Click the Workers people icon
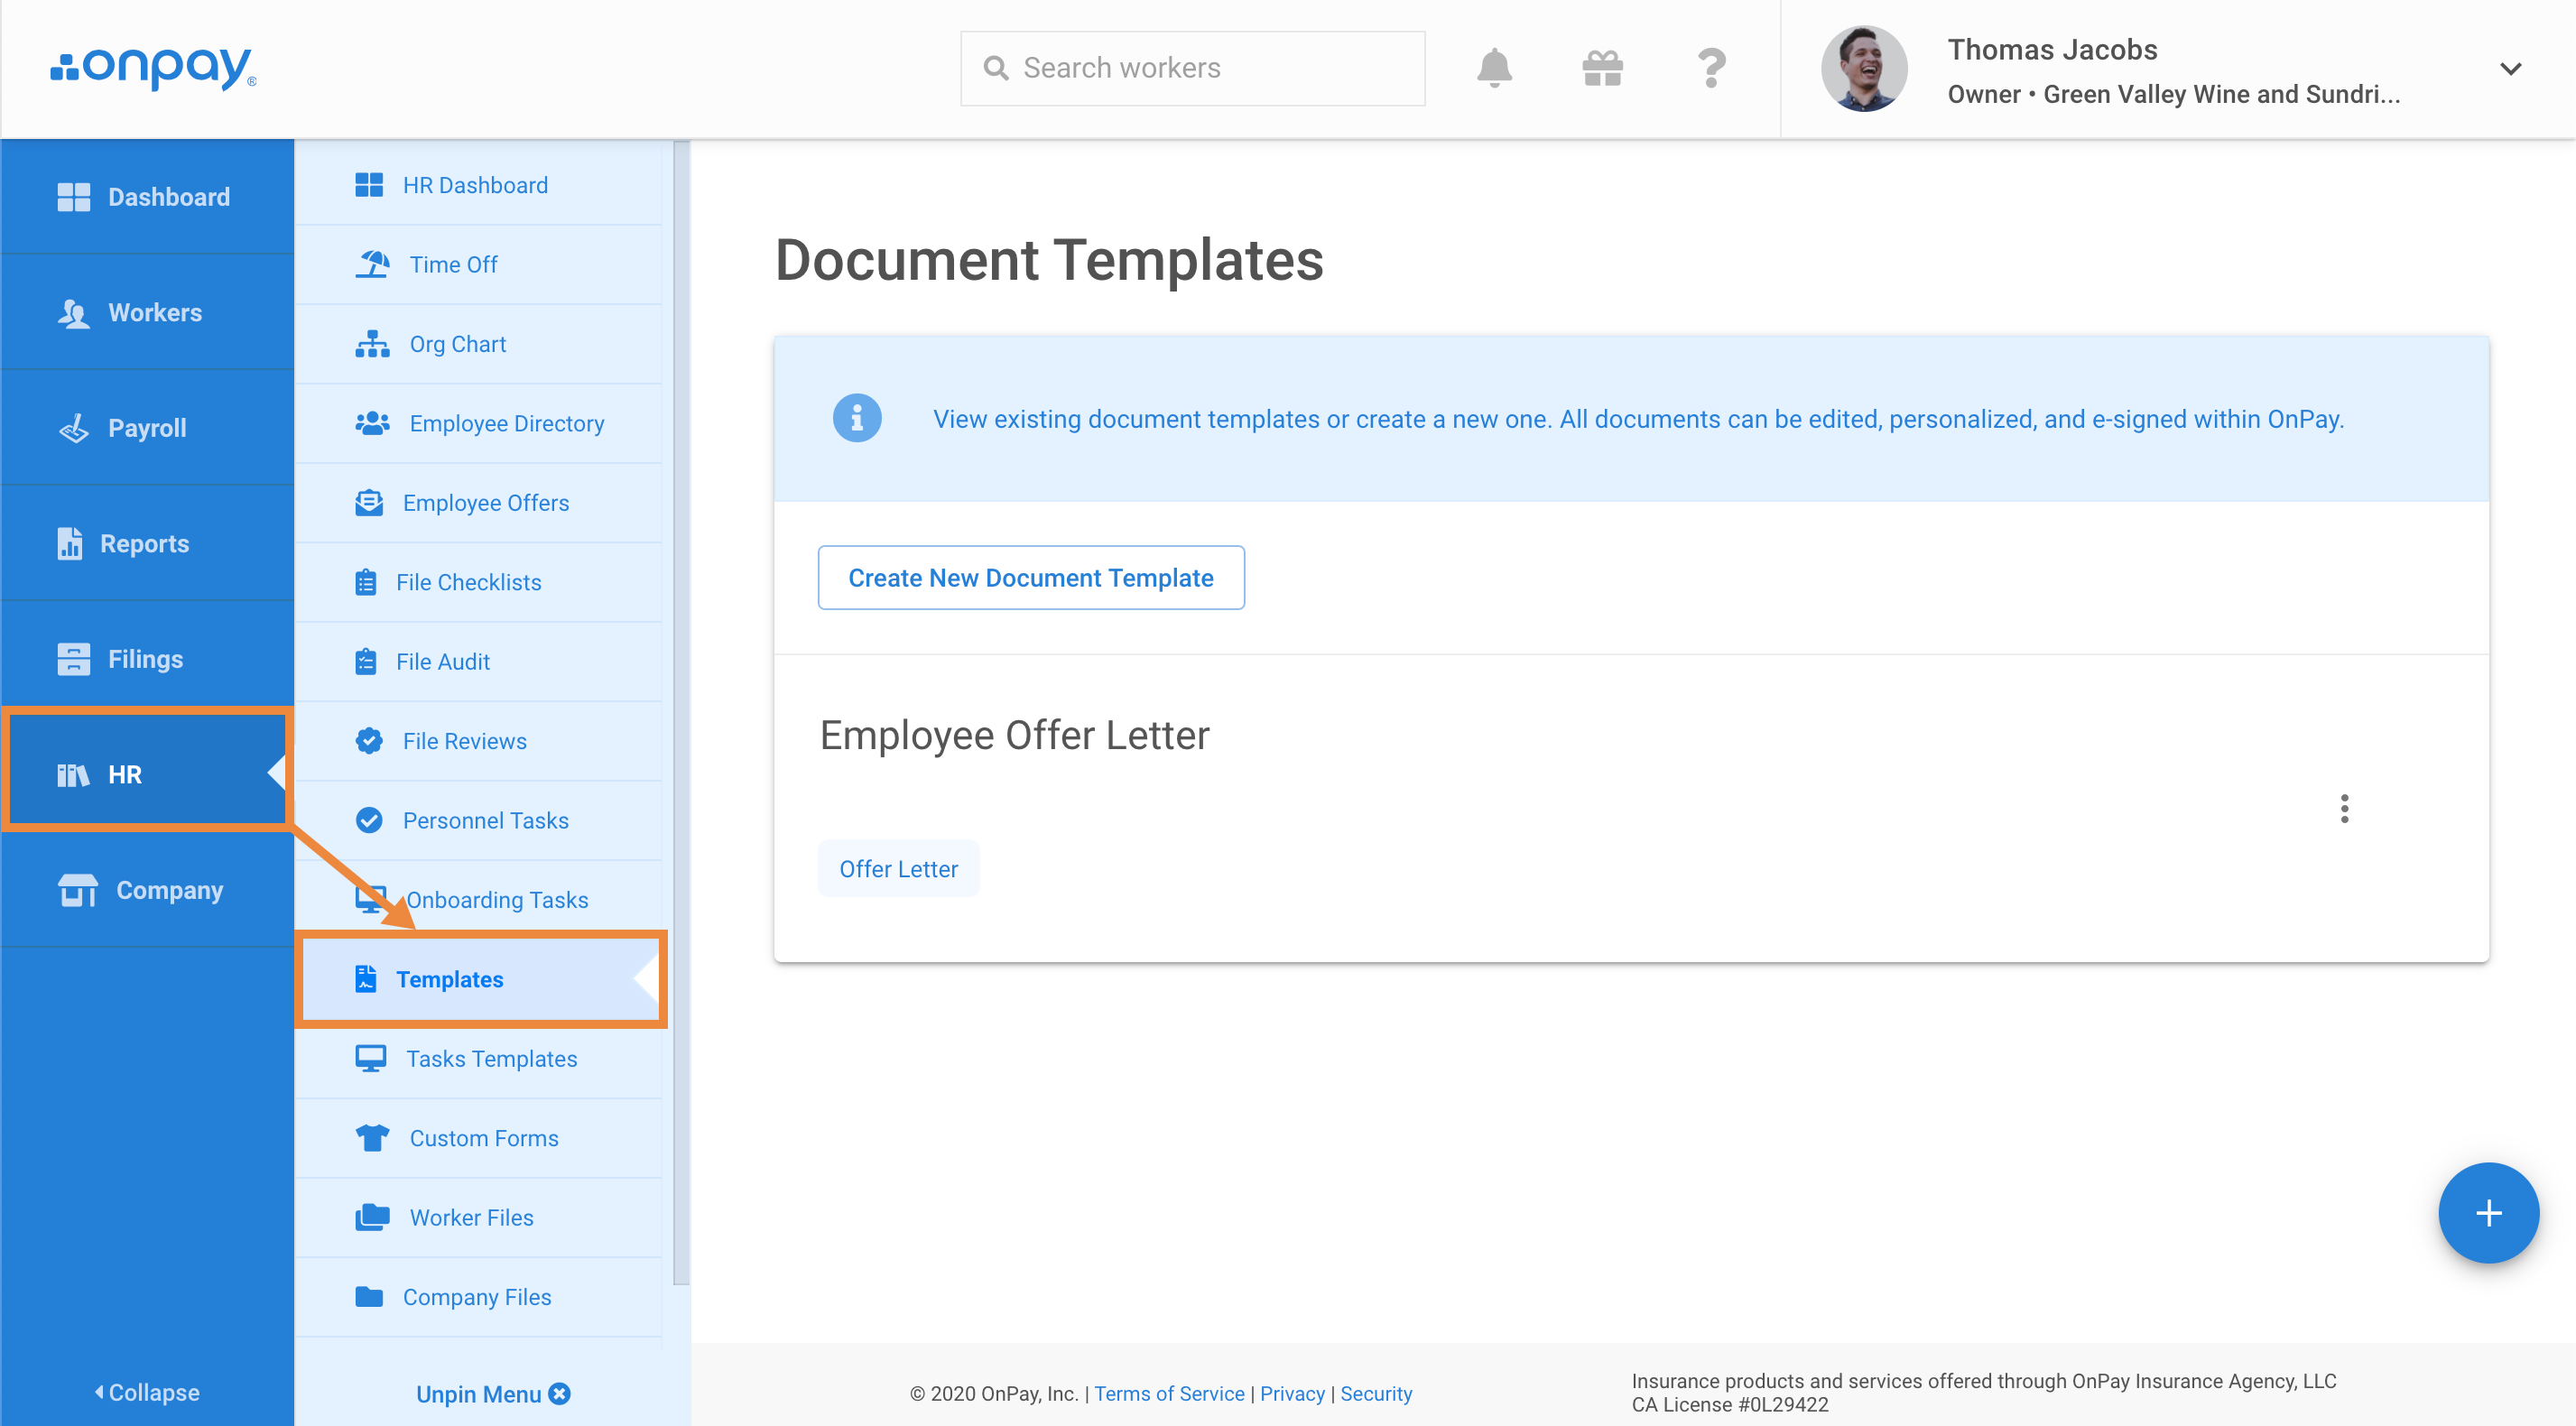2576x1426 pixels. coord(74,312)
